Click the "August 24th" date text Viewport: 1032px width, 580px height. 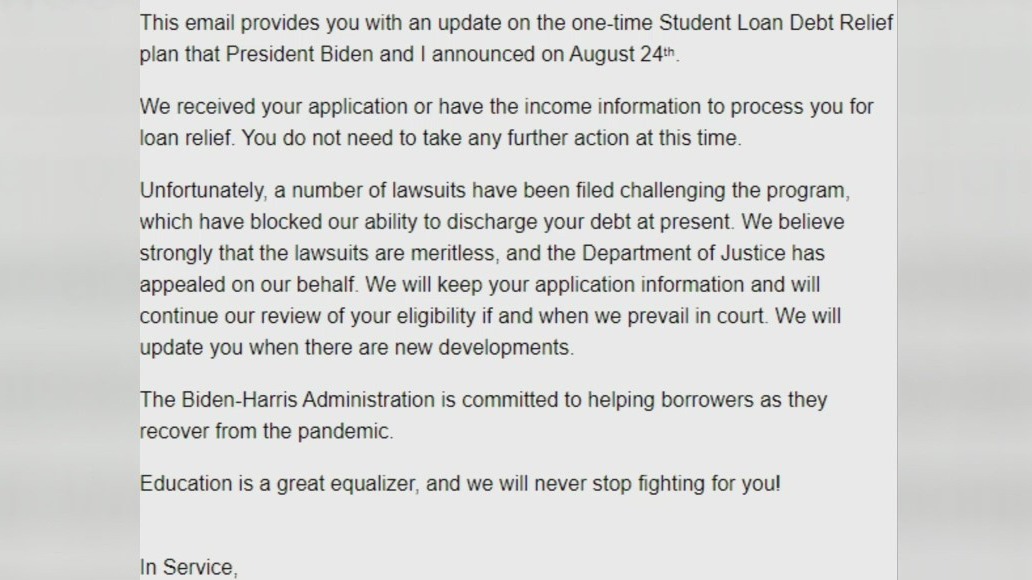(x=624, y=54)
